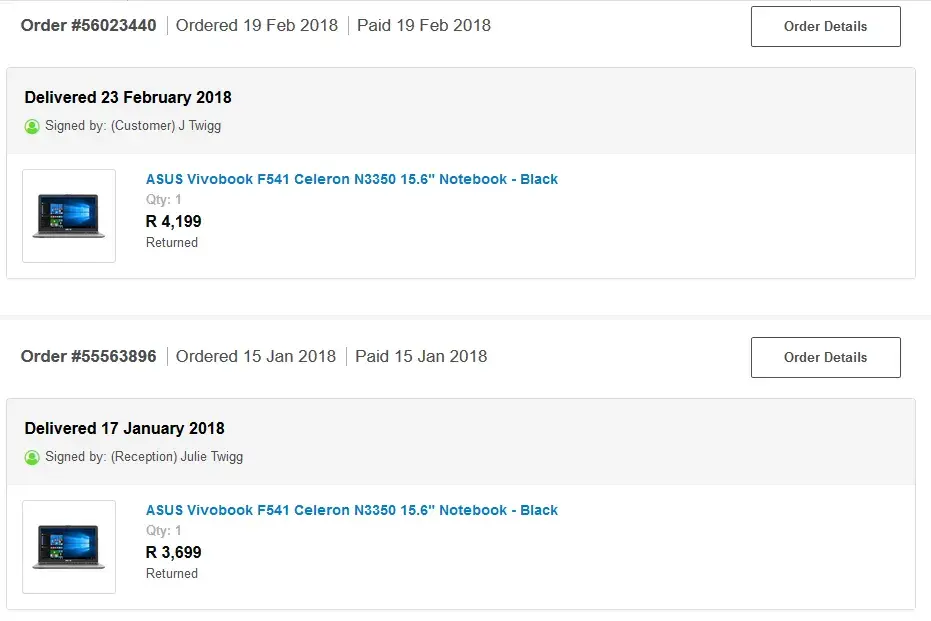Click the Ordered 15 Jan 2018 date
This screenshot has height=621, width=931.
[256, 356]
